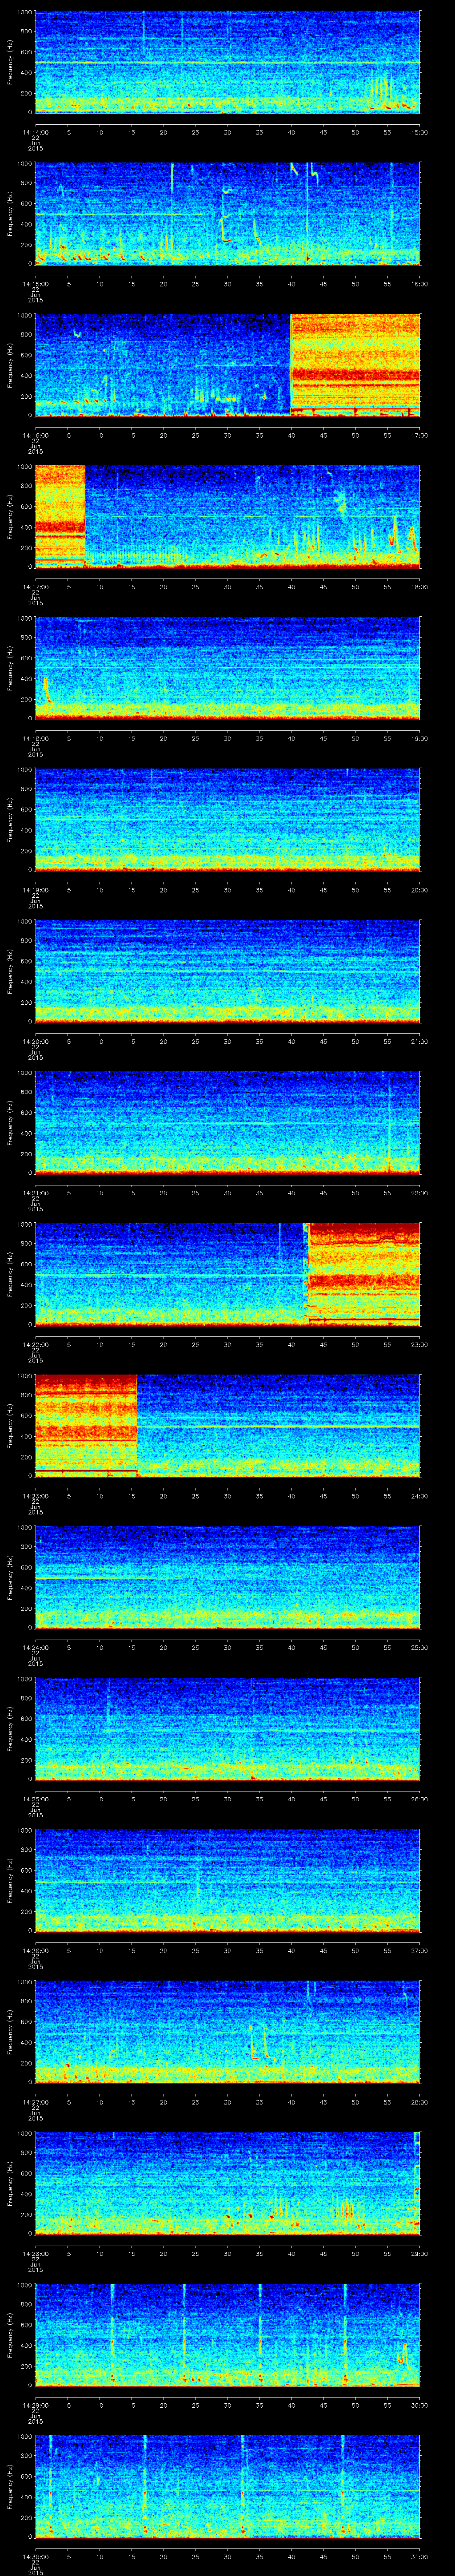455x2576 pixels.
Task: Open the spectrogram panel beginning 14:19:00
Action: (227, 819)
